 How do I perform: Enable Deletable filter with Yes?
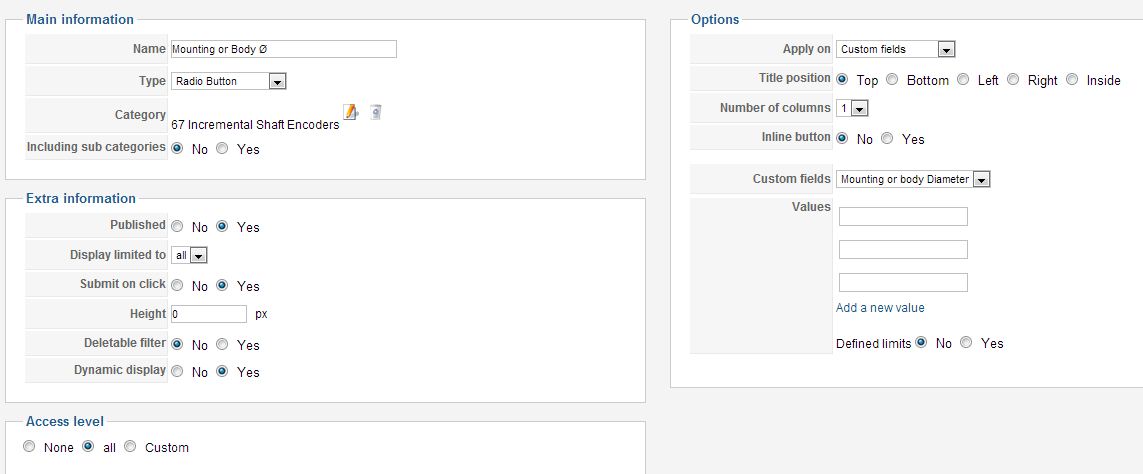(x=222, y=343)
